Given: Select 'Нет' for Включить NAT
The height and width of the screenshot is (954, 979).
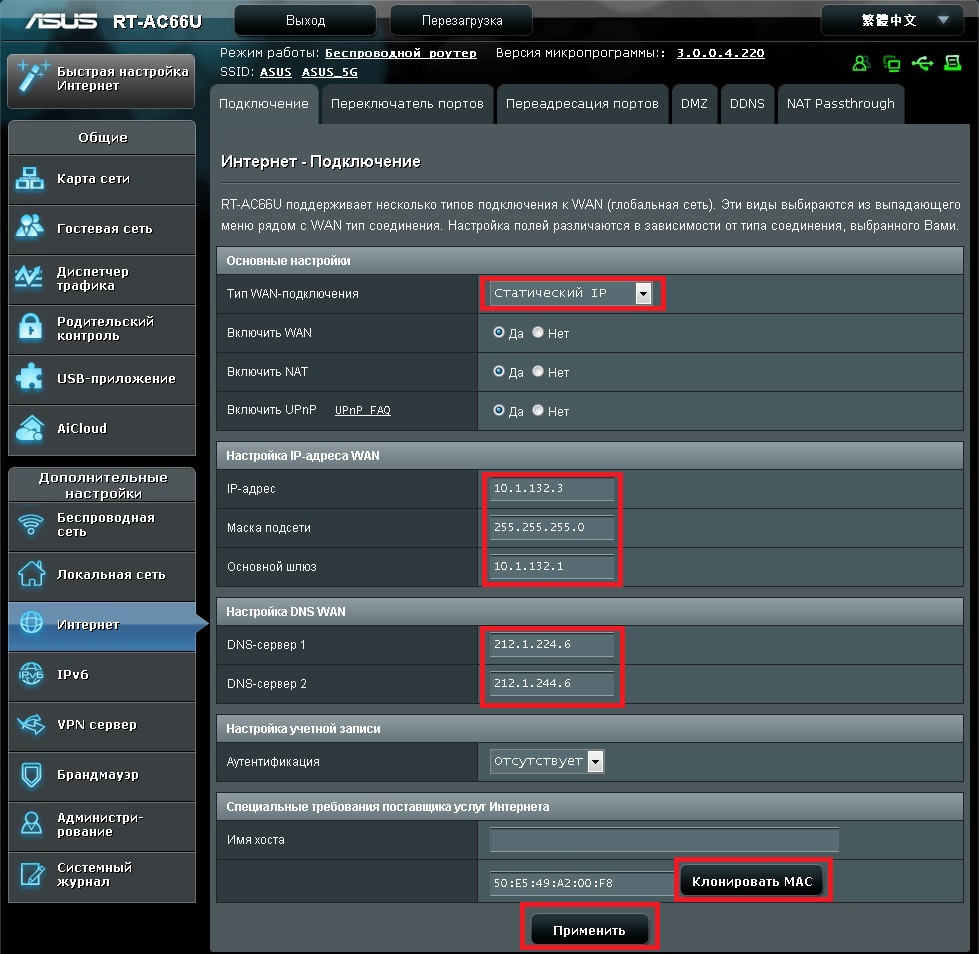Looking at the screenshot, I should point(538,372).
